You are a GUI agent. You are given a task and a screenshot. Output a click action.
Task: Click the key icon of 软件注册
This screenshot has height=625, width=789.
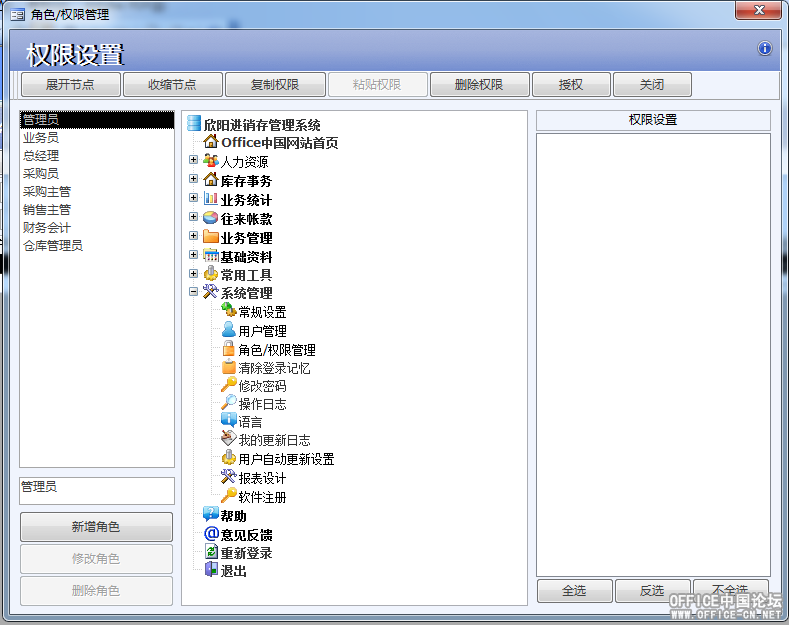pyautogui.click(x=228, y=496)
